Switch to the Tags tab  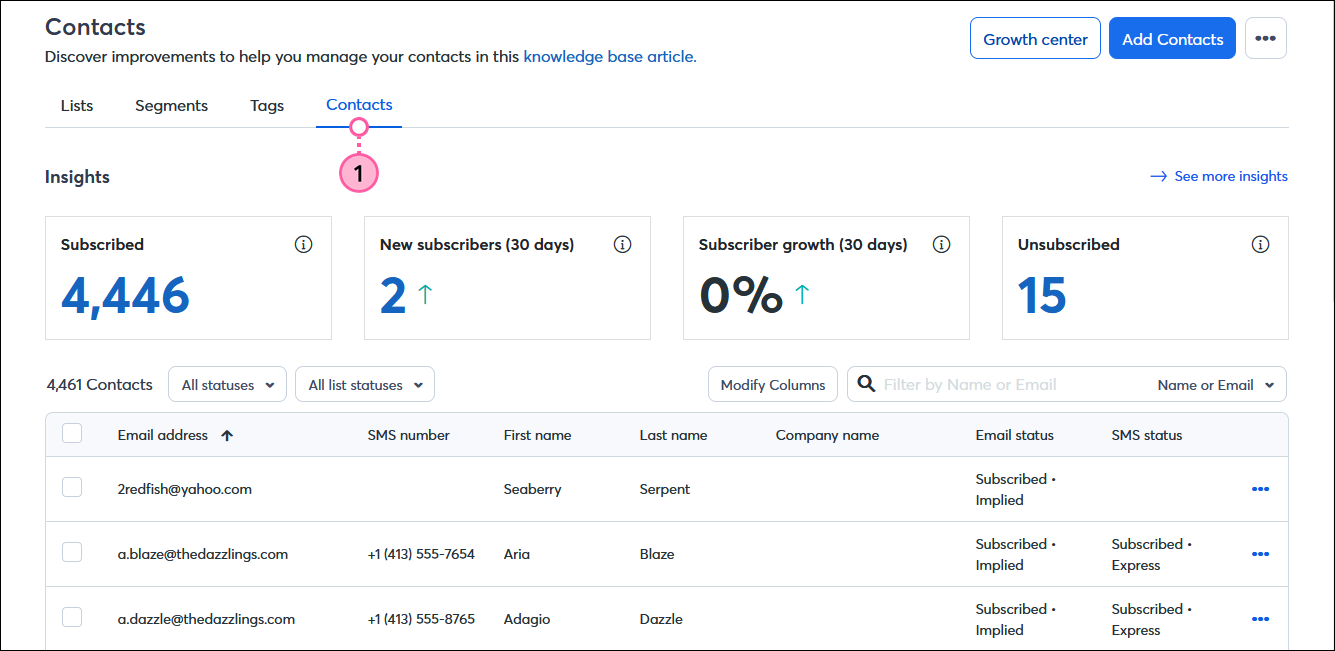pyautogui.click(x=267, y=105)
